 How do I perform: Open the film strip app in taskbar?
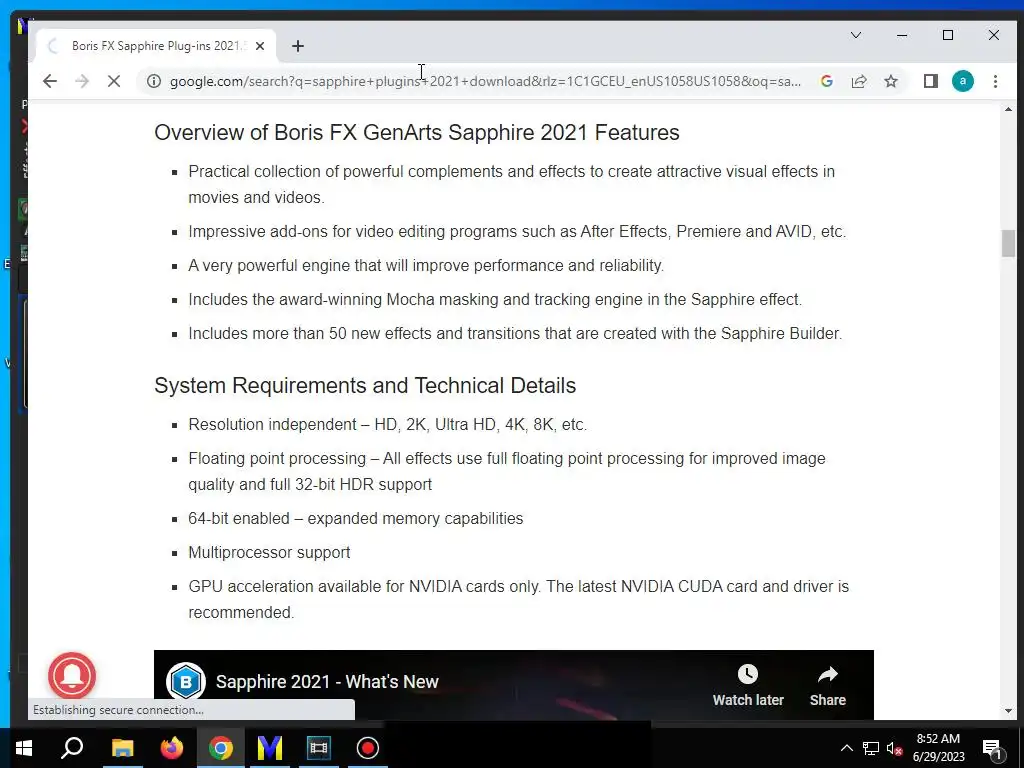coord(319,748)
